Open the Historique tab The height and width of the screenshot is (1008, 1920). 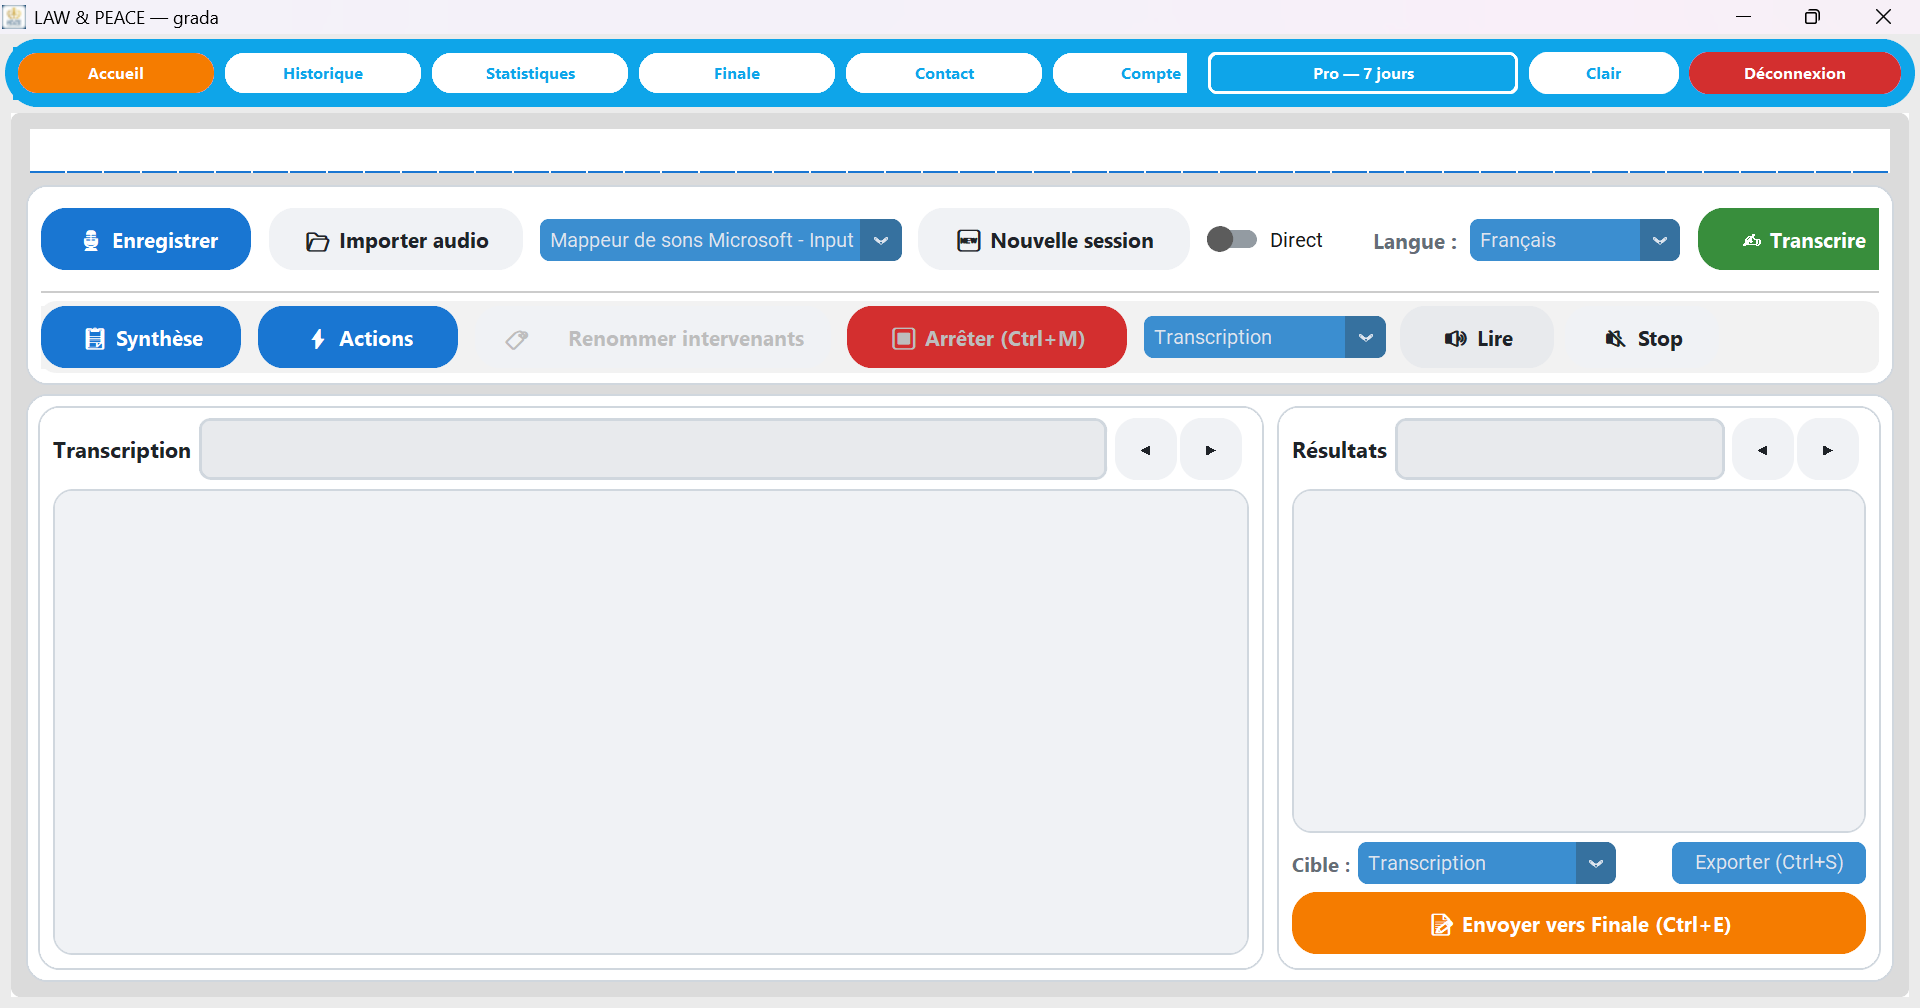tap(323, 73)
